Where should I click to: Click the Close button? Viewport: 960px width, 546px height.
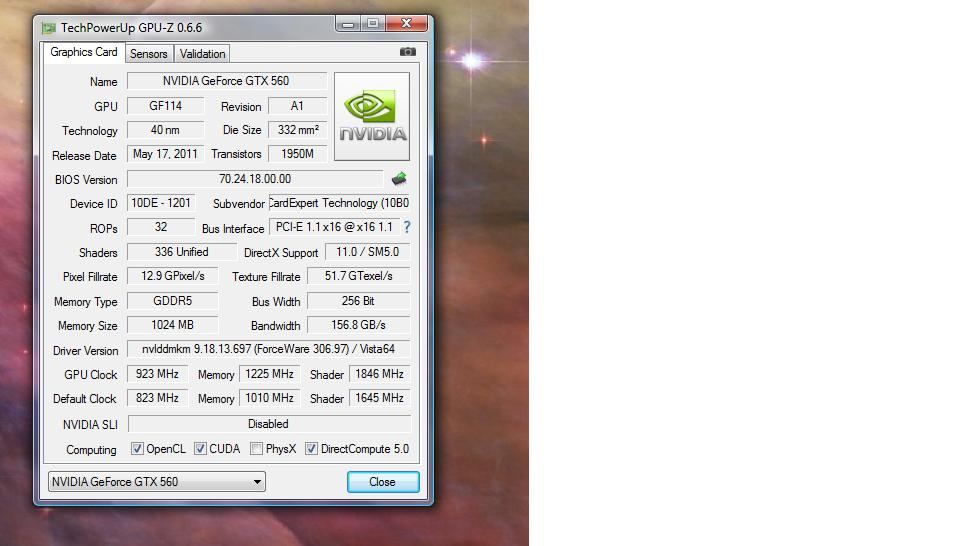coord(383,482)
